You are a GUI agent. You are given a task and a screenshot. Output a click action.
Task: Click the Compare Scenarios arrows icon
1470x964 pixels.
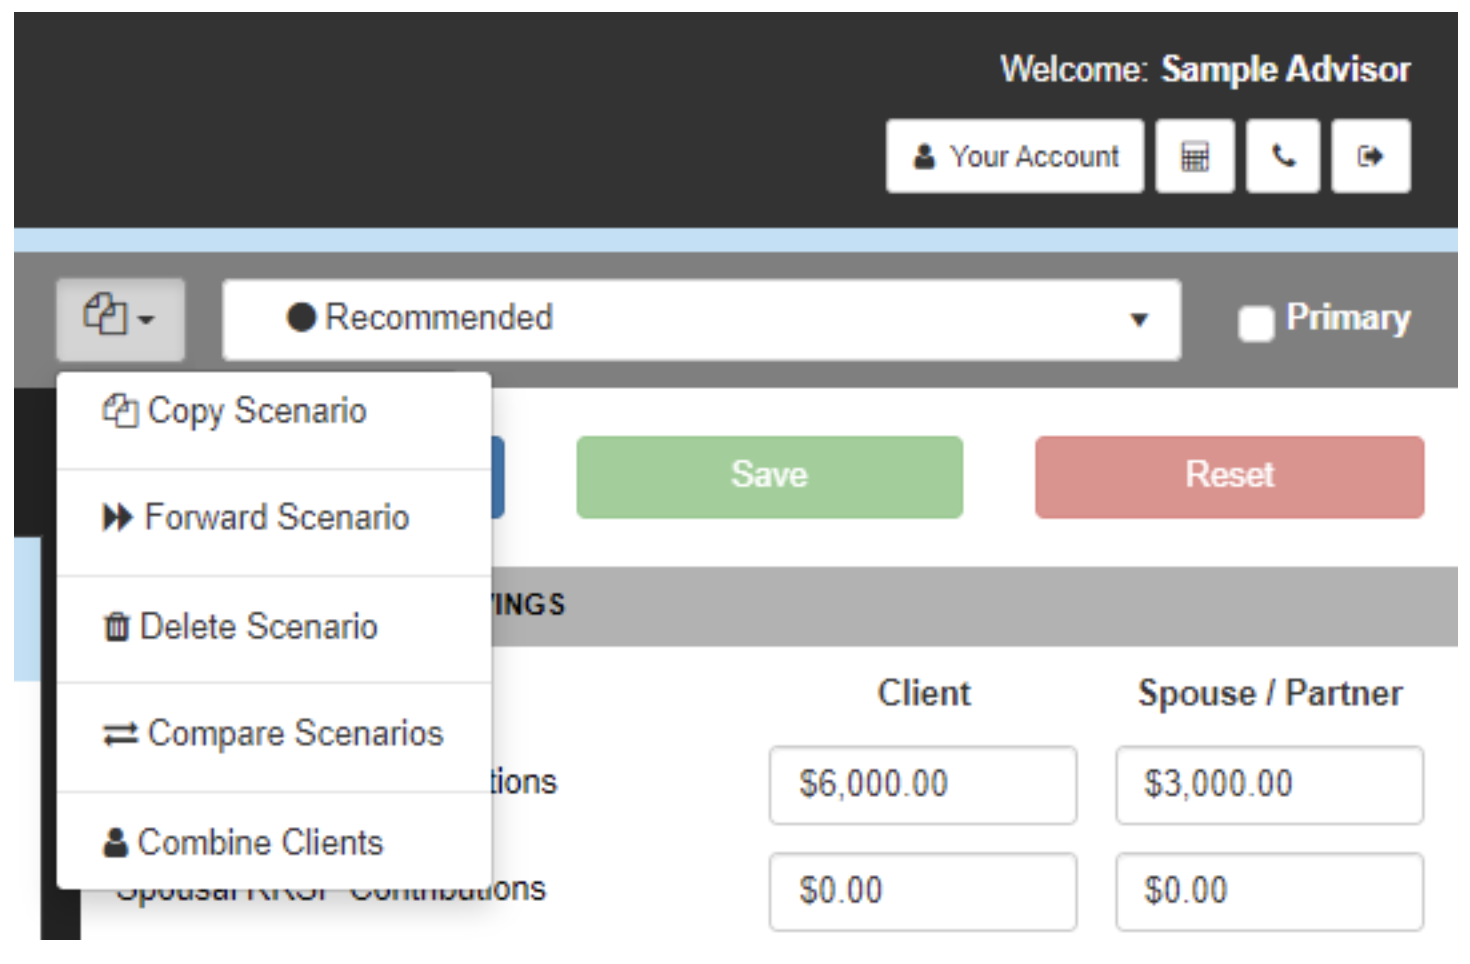(120, 735)
